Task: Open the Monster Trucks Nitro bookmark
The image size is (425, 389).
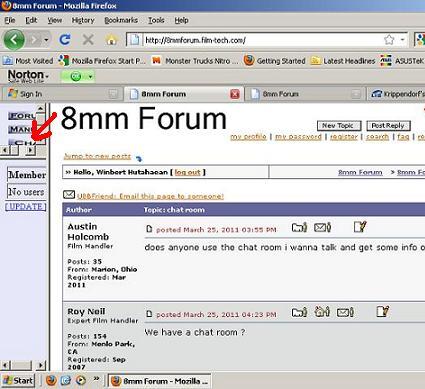Action: [x=195, y=61]
